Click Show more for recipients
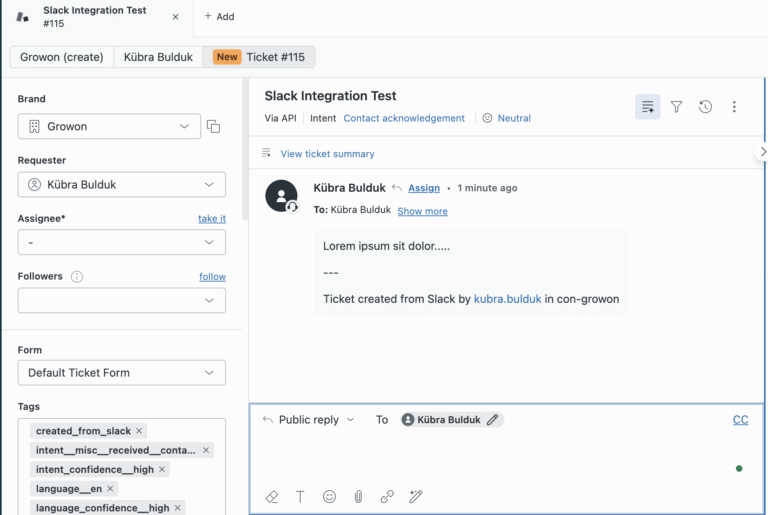 (x=422, y=211)
